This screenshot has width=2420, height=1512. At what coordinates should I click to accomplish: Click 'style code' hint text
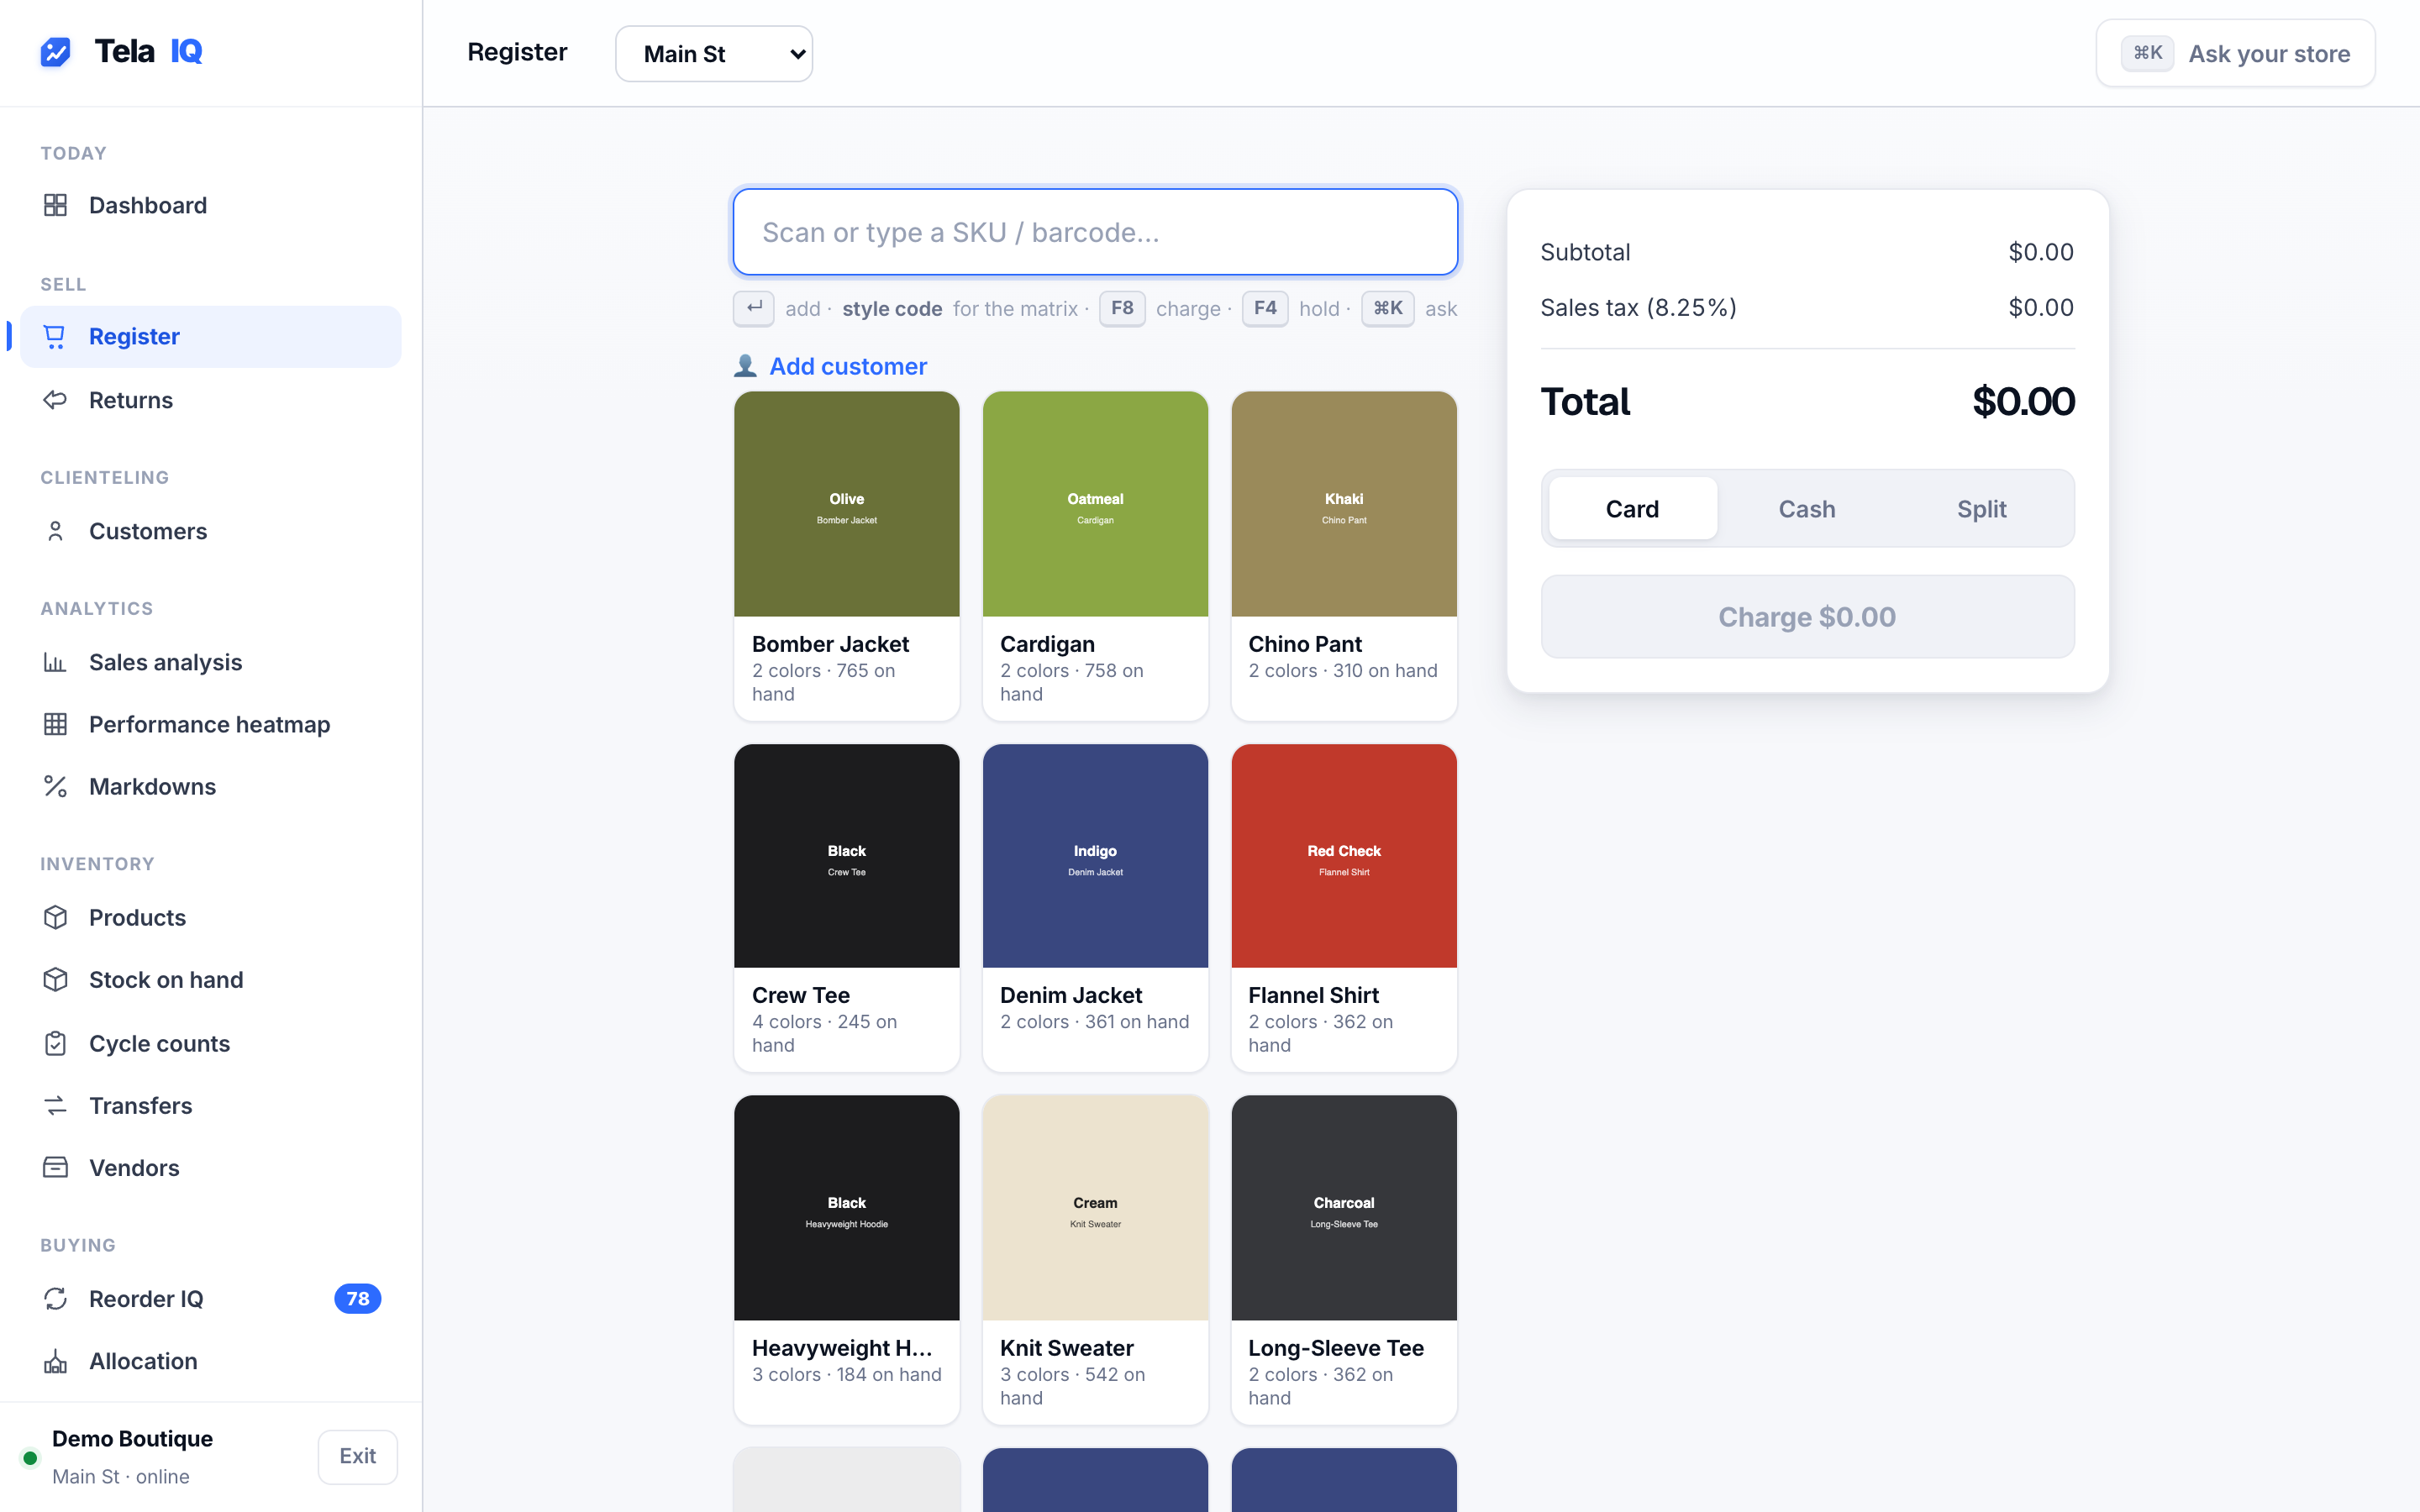click(x=892, y=309)
